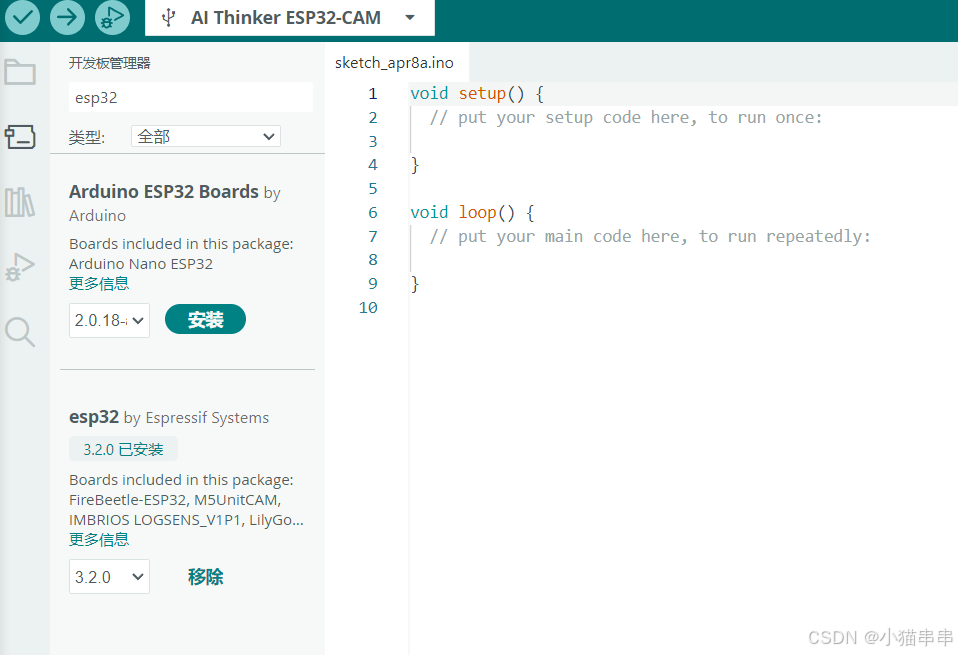958x655 pixels.
Task: Start debugging with the debug play icon
Action: [112, 16]
